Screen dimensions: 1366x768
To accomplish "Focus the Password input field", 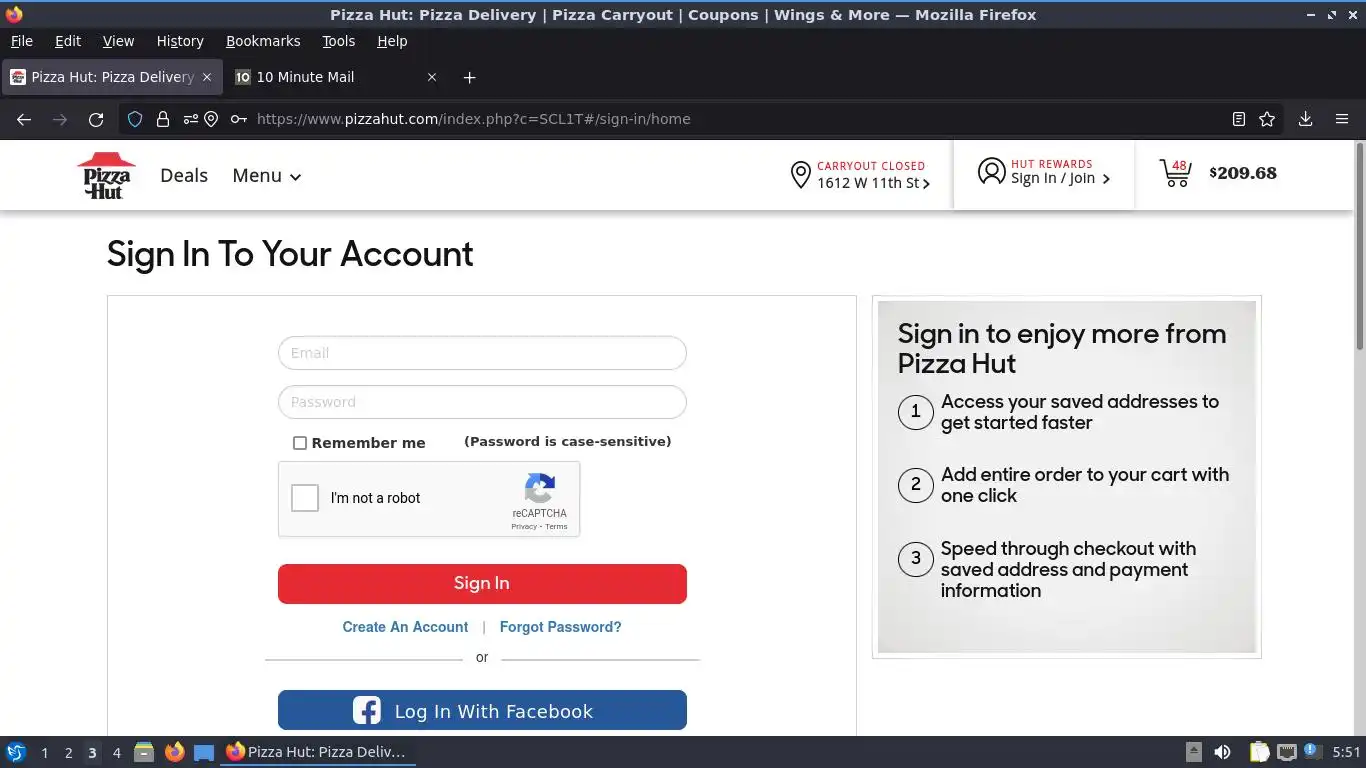I will click(x=482, y=402).
